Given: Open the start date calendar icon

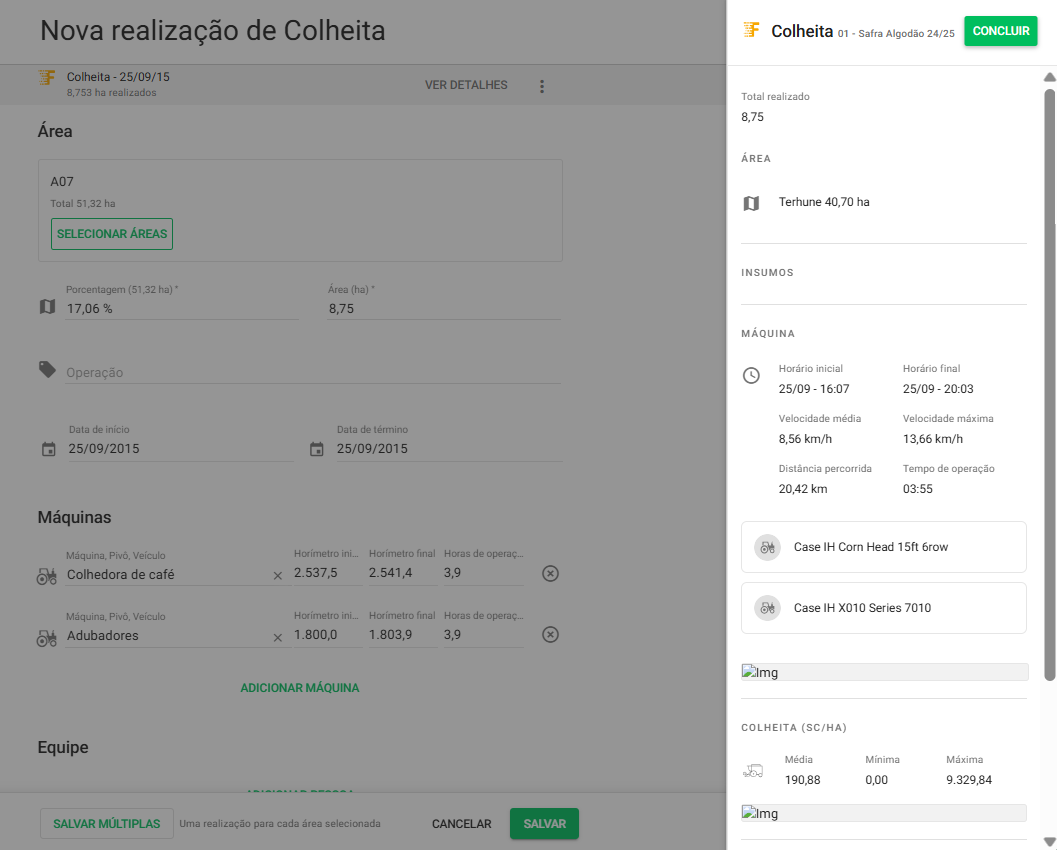Looking at the screenshot, I should [x=49, y=449].
